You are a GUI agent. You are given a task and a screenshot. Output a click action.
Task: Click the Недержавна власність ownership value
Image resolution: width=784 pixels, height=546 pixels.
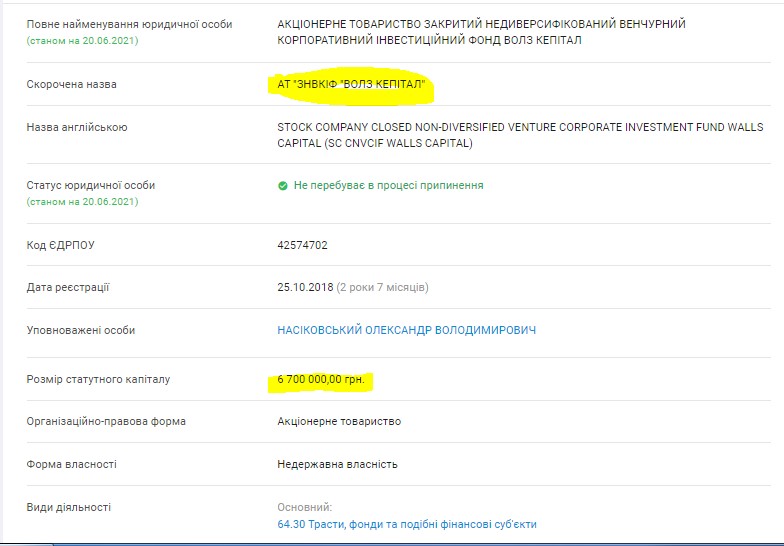pyautogui.click(x=337, y=464)
